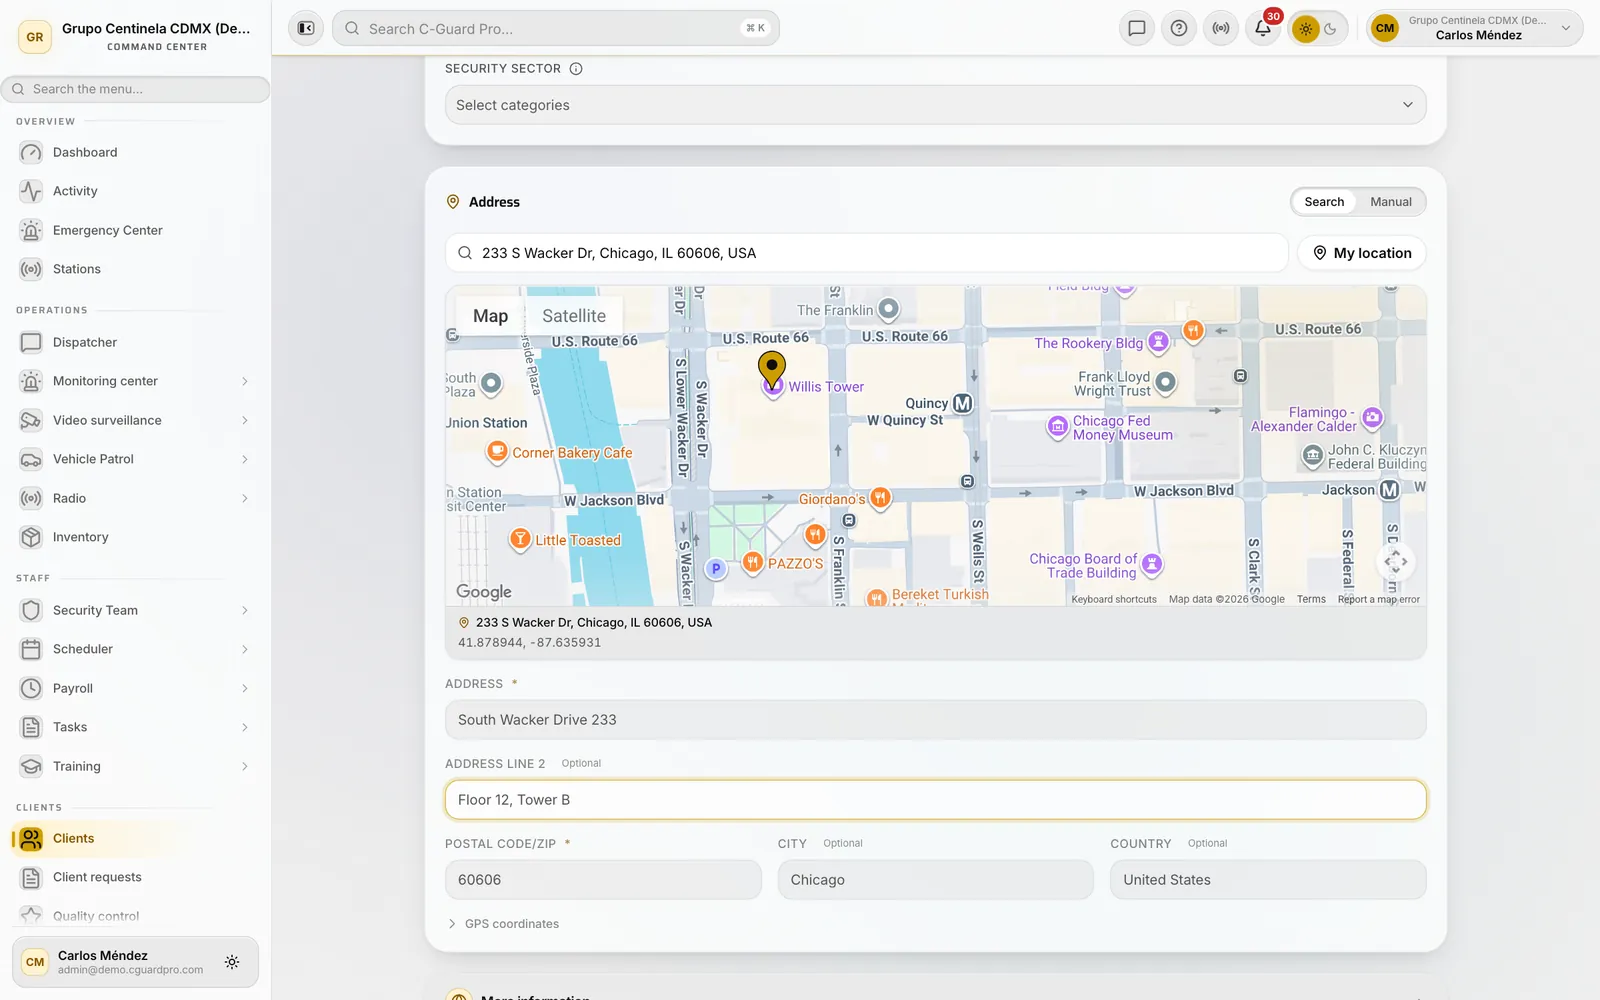
Task: Open the help question-mark icon
Action: tap(1179, 28)
